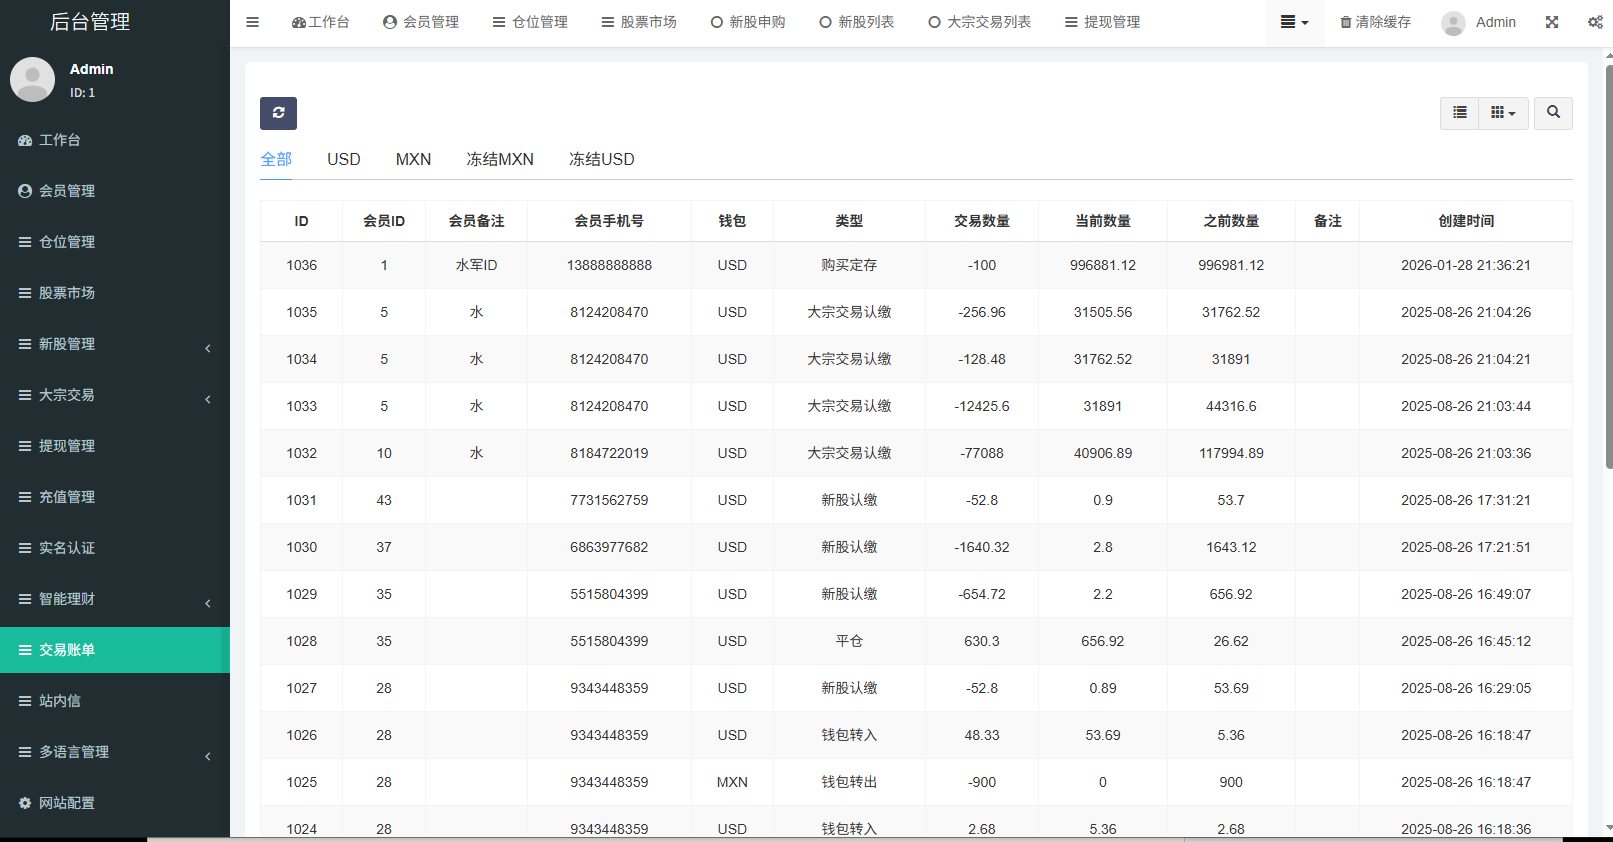Toggle the list view icon
The height and width of the screenshot is (842, 1613).
pyautogui.click(x=1460, y=113)
